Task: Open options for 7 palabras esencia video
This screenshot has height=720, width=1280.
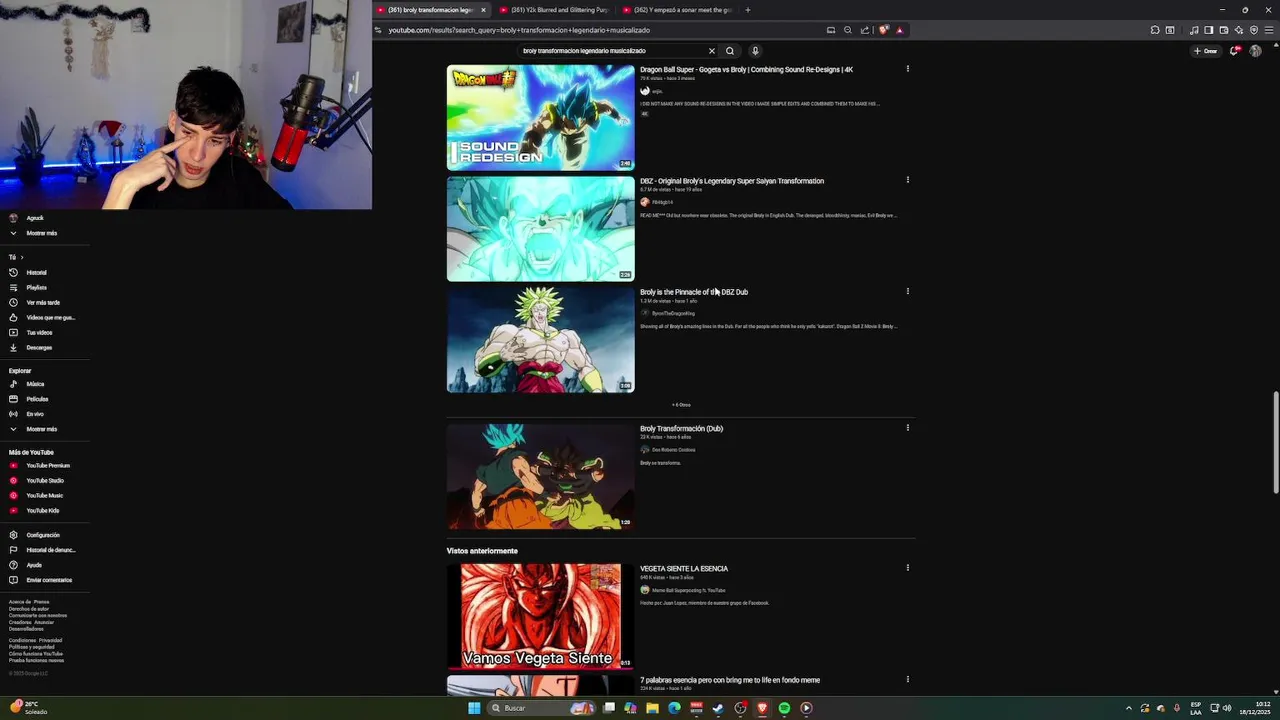Action: [x=908, y=679]
